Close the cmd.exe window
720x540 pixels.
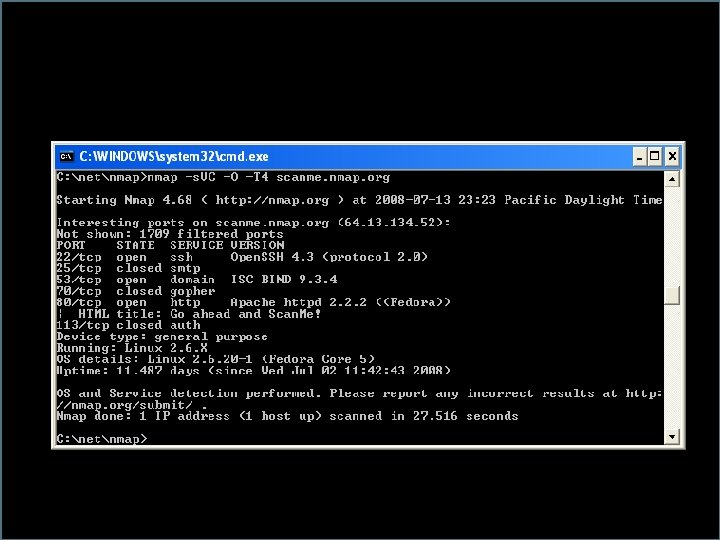coord(672,157)
